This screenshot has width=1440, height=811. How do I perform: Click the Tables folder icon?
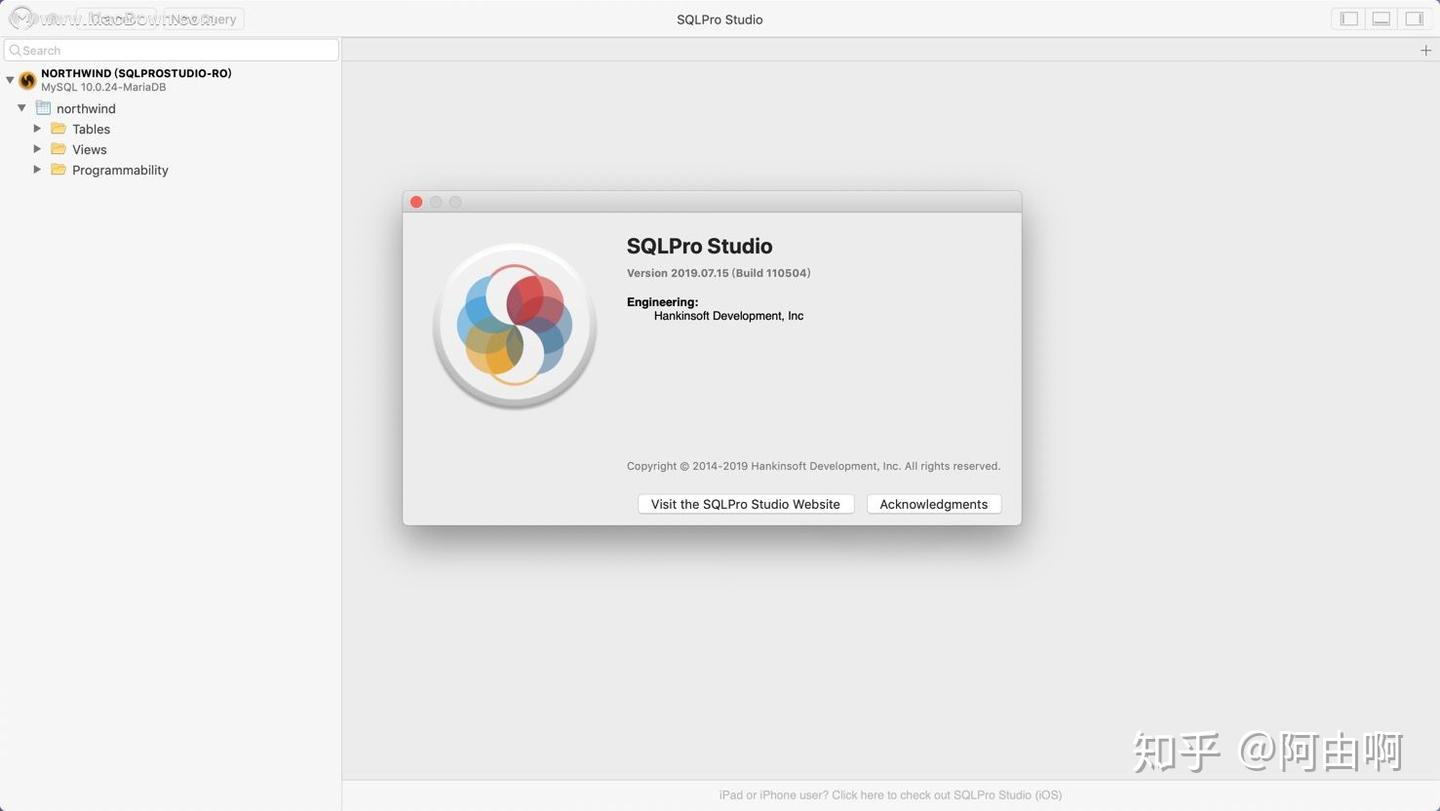[59, 129]
